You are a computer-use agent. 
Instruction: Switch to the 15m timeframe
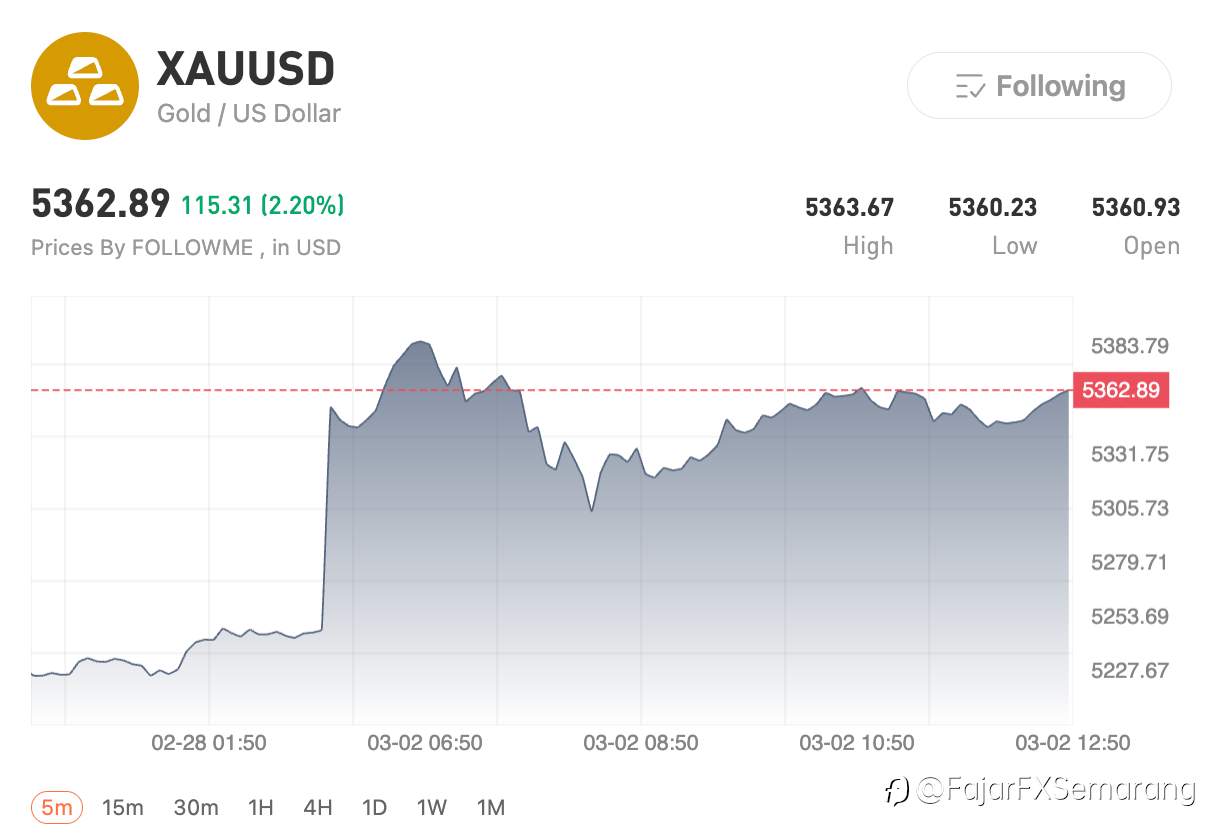[123, 807]
